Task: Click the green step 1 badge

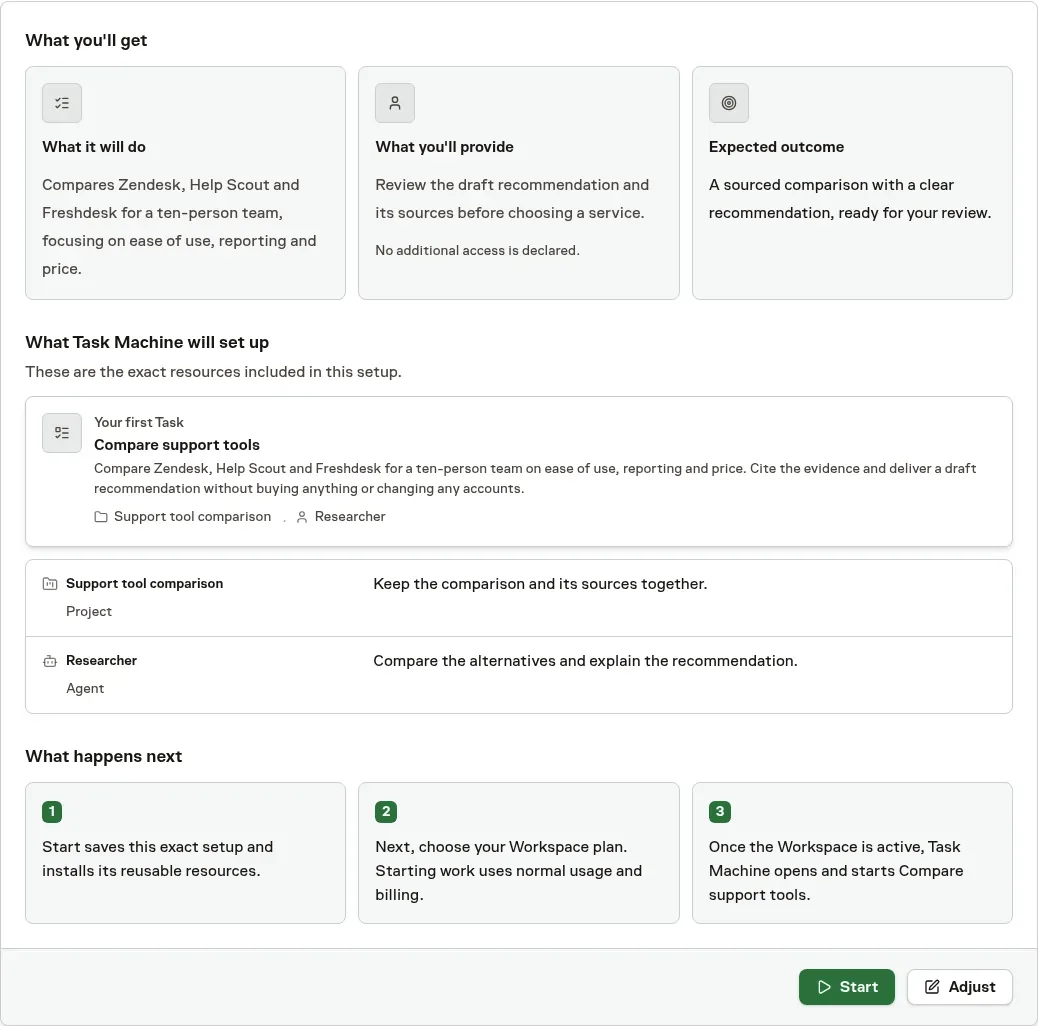Action: tap(52, 812)
